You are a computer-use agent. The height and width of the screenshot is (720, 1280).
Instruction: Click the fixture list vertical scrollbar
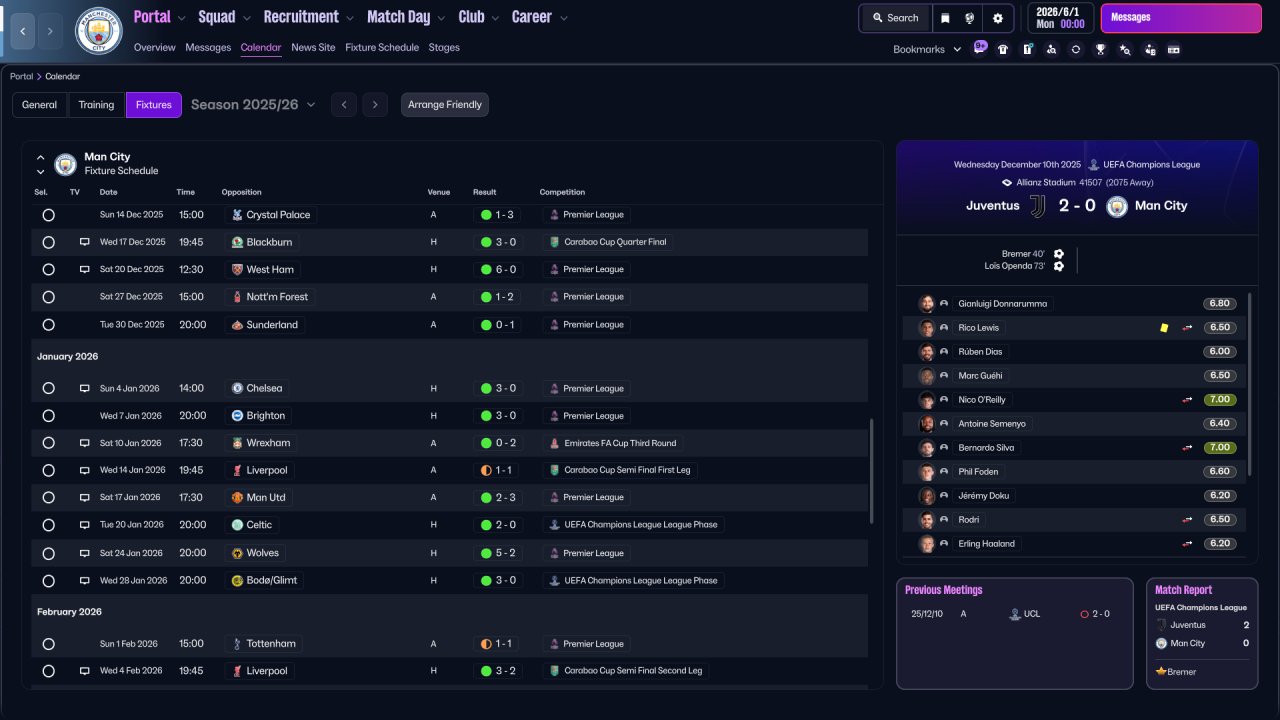(872, 470)
